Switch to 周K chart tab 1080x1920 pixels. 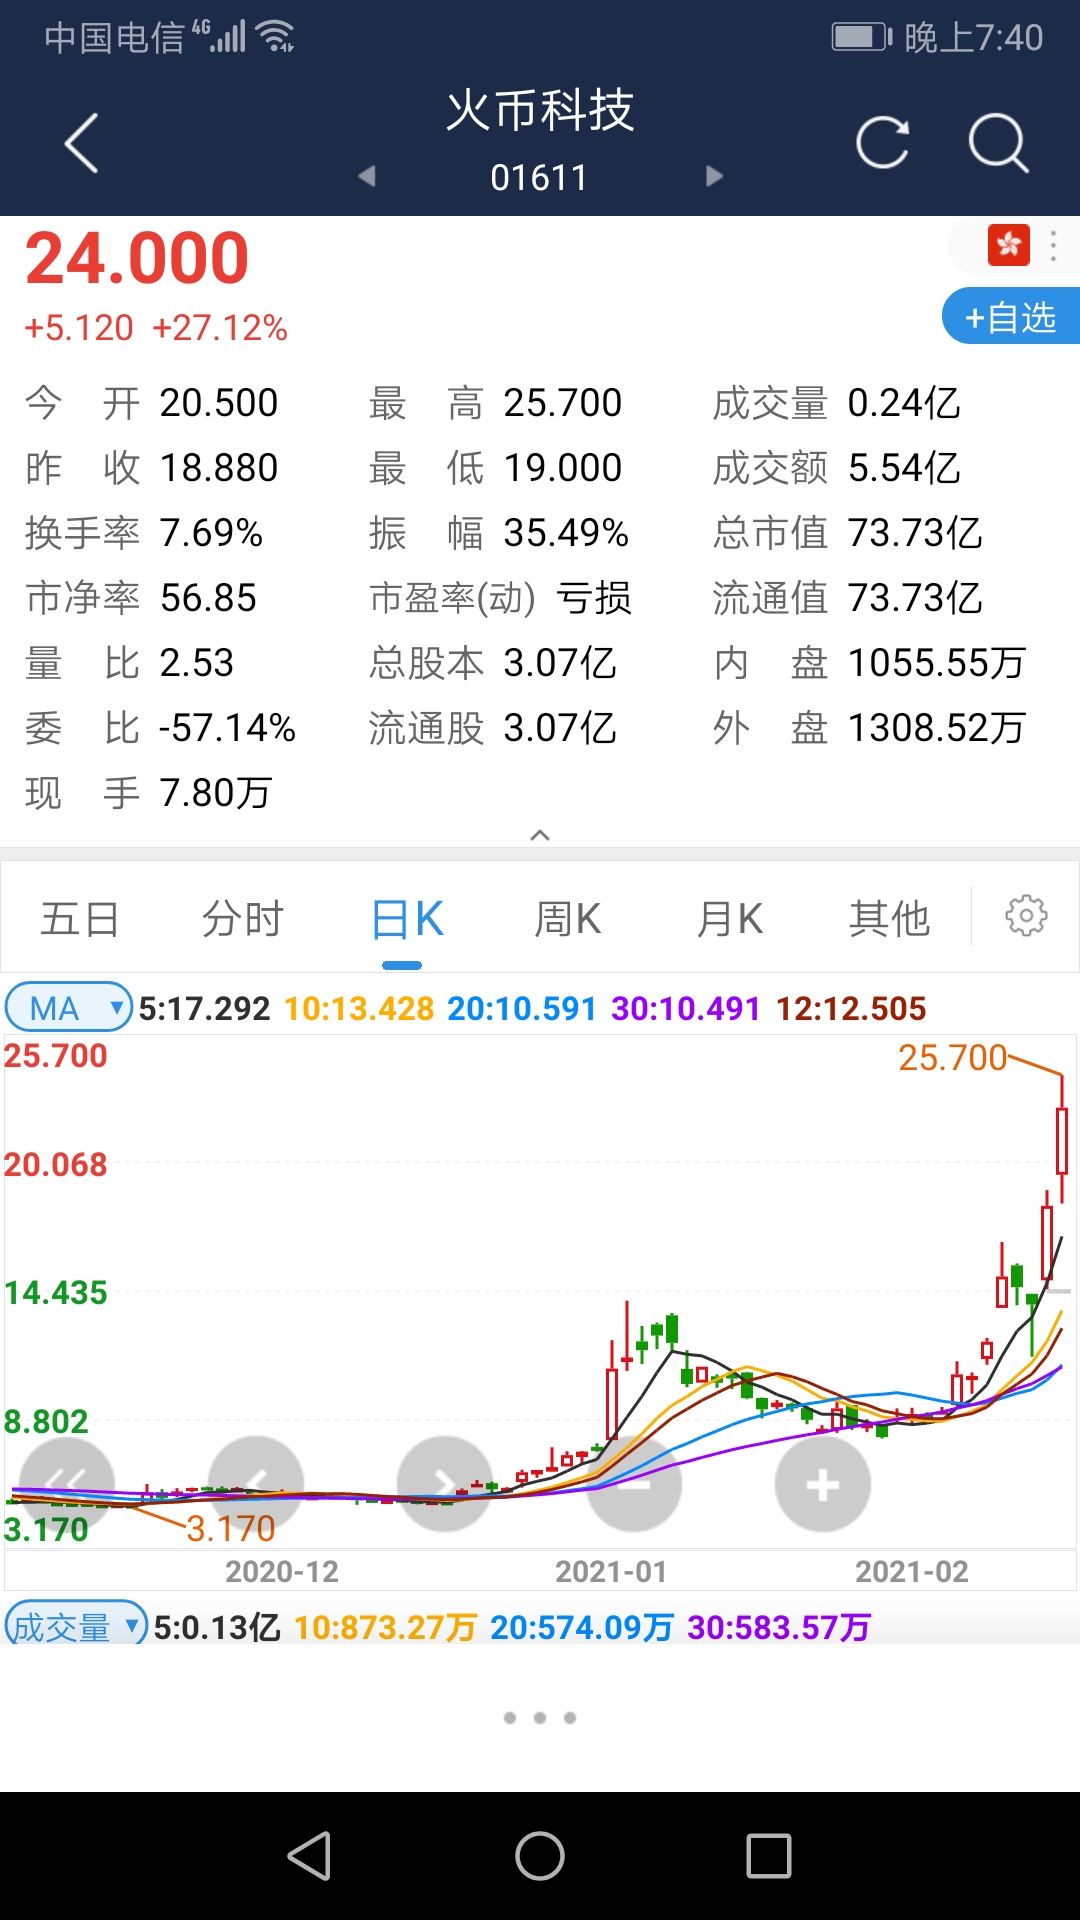(568, 918)
